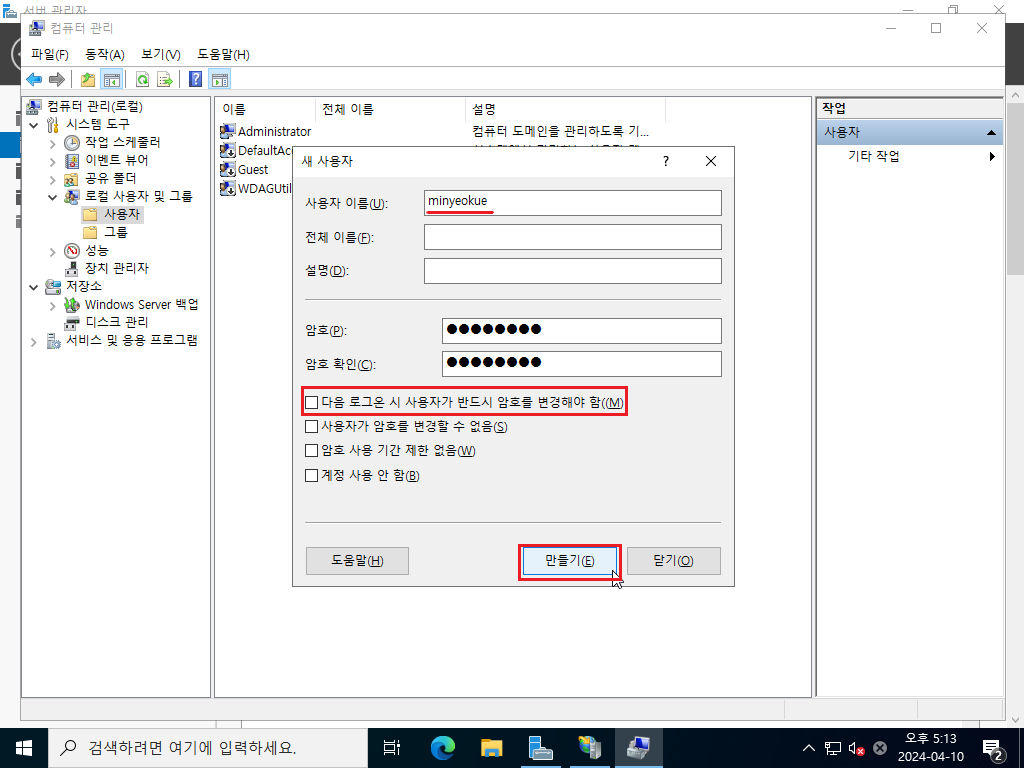Sort by the 설명 column header
Viewport: 1024px width, 768px height.
566,110
